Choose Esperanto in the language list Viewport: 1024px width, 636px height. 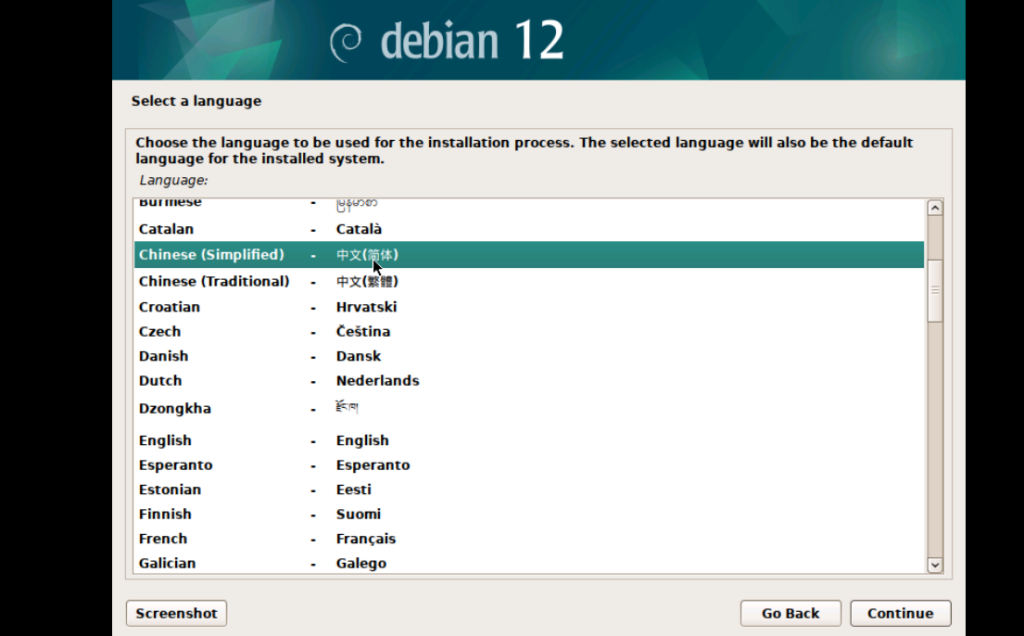[175, 465]
